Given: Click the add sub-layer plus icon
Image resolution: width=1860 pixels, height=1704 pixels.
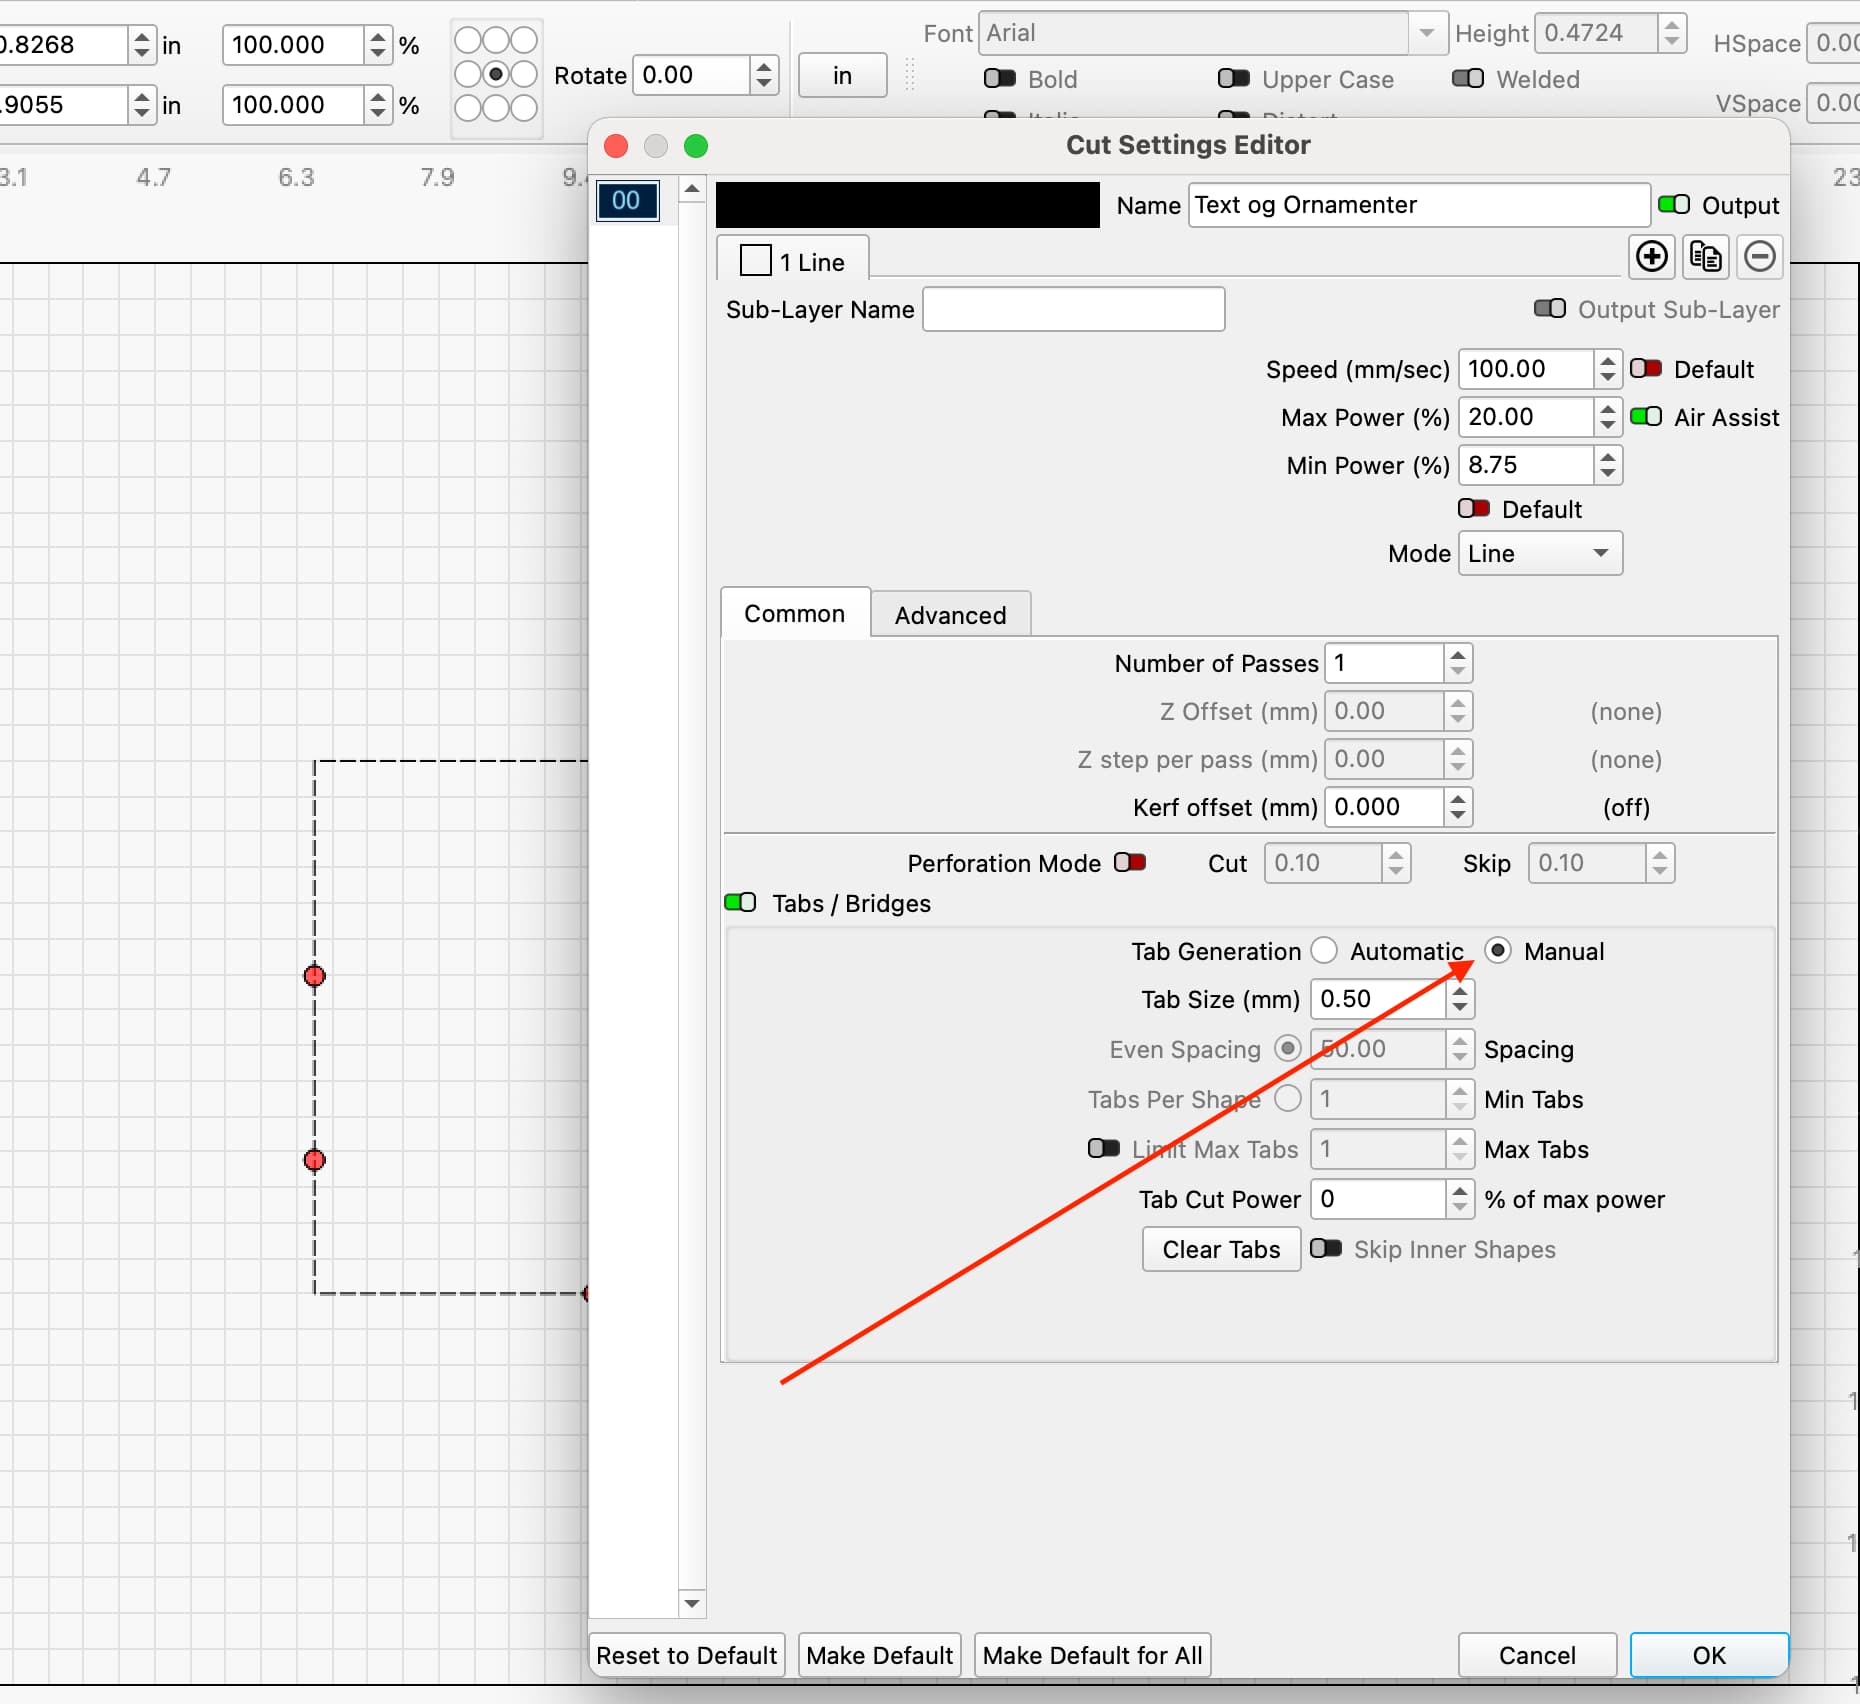Looking at the screenshot, I should [x=1651, y=257].
